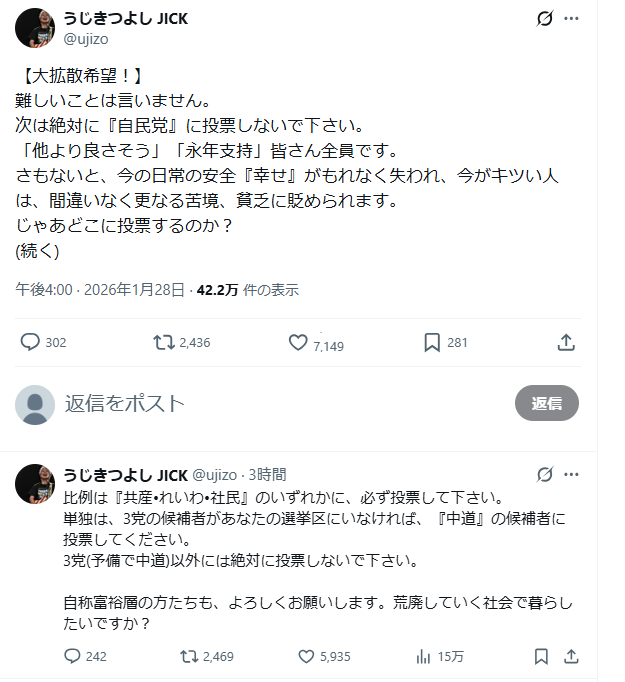625x682 pixels.
Task: Click the gray 返信 button
Action: pos(546,403)
